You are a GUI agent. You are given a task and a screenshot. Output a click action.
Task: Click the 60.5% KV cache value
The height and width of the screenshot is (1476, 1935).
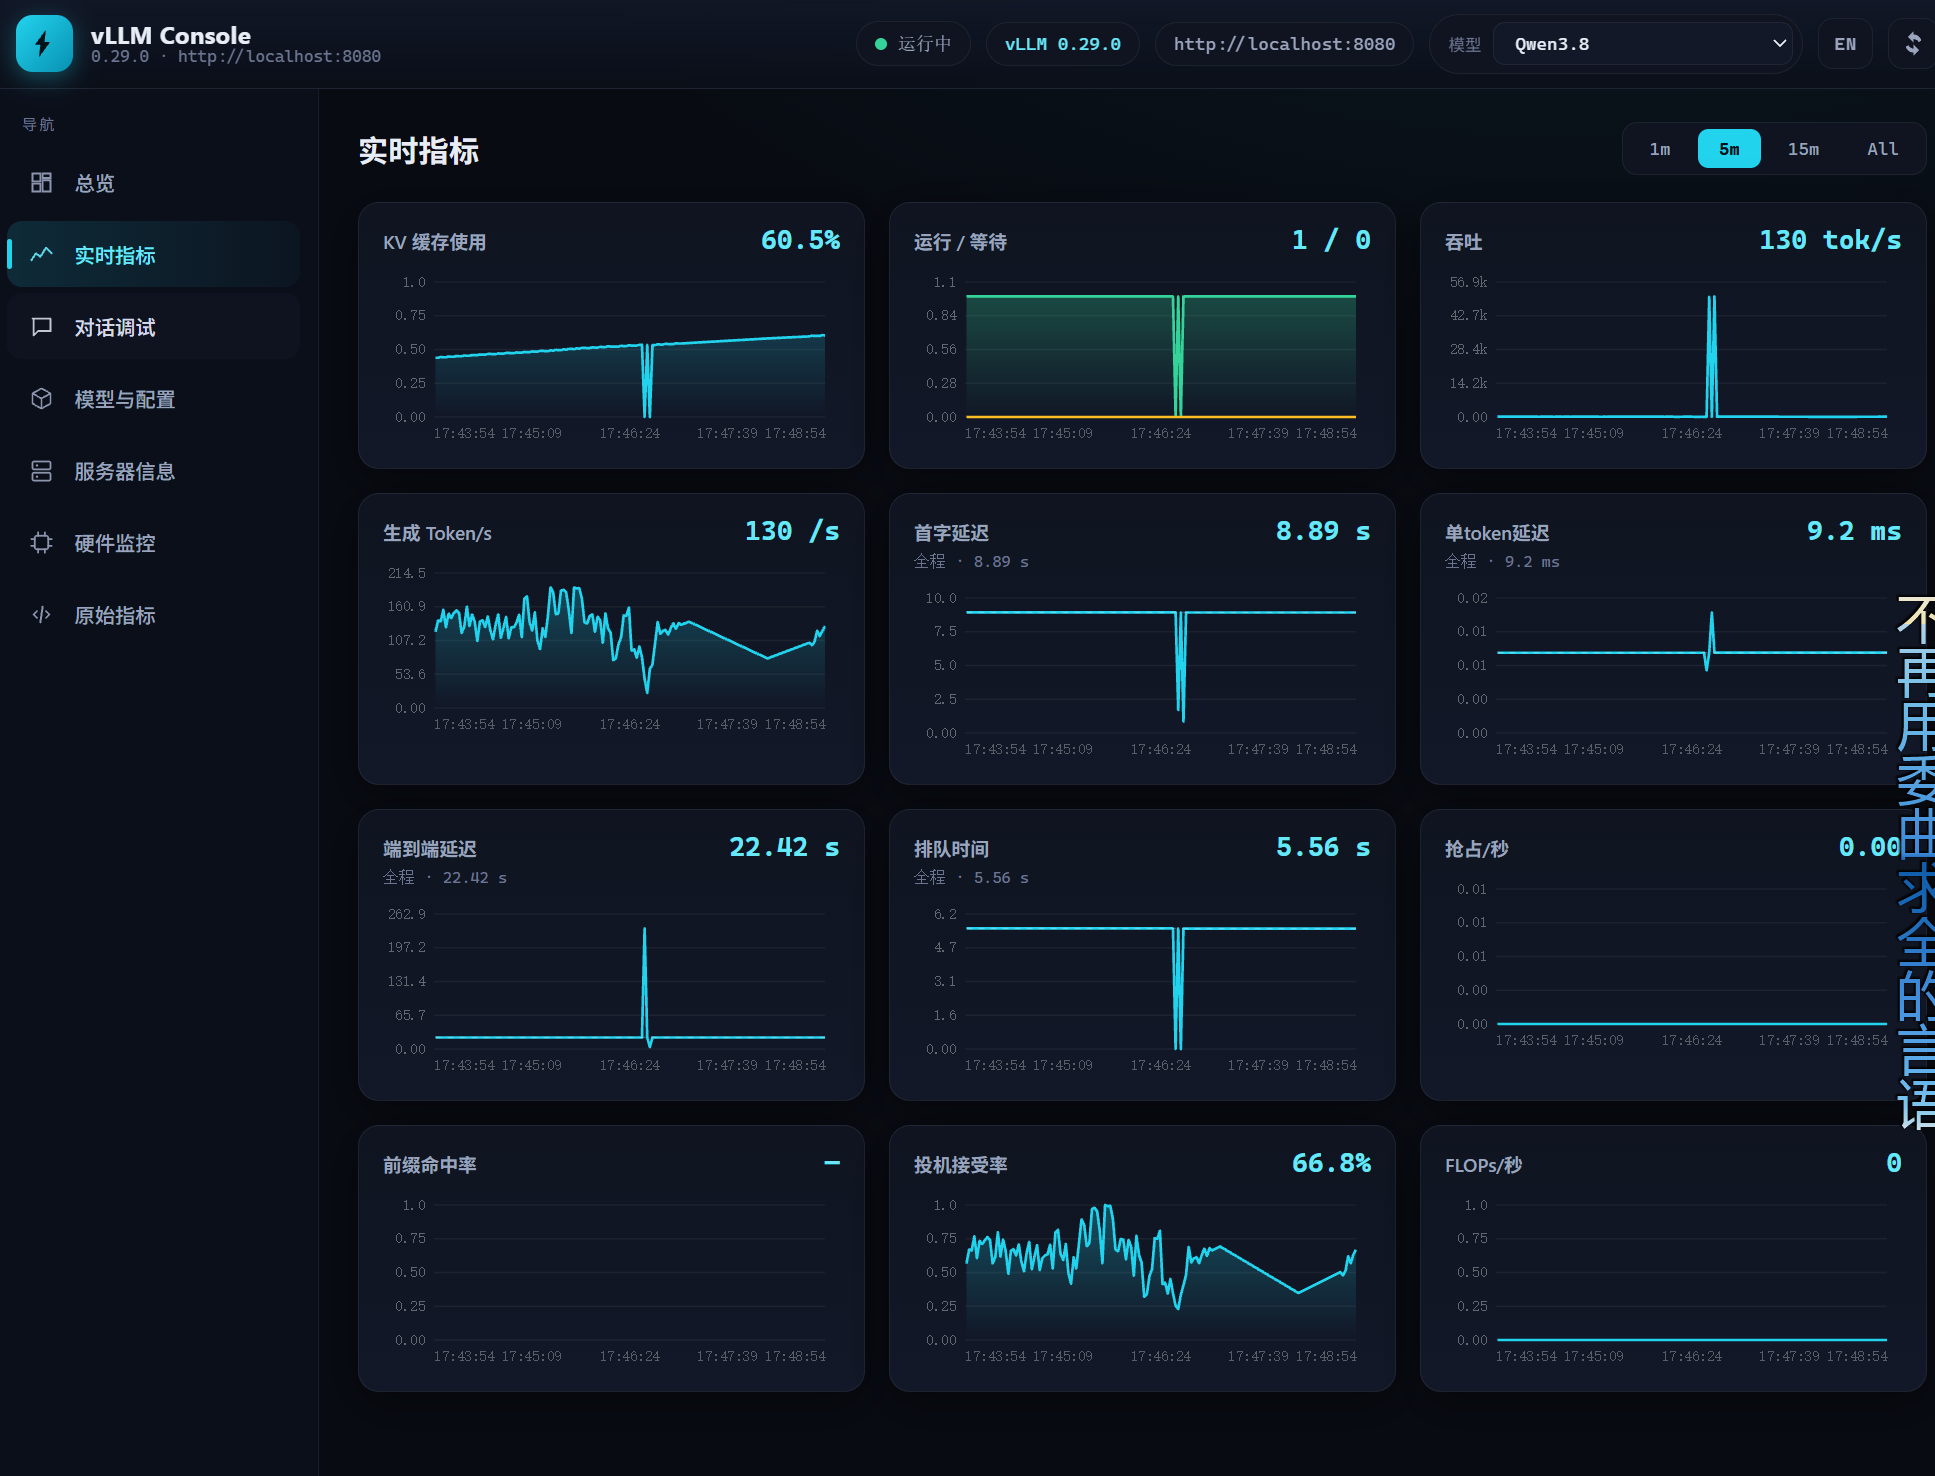(x=800, y=240)
